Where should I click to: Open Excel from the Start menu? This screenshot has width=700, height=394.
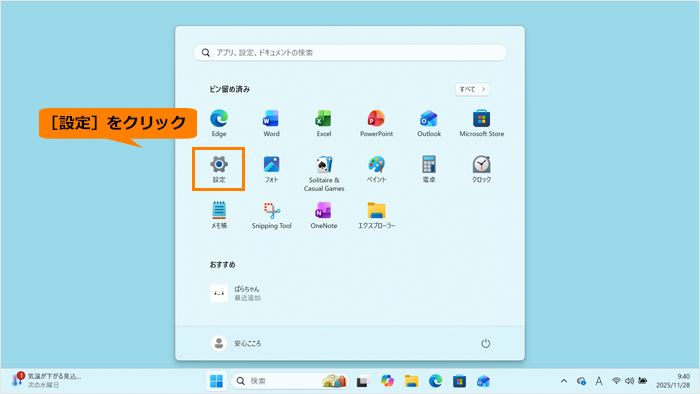(324, 123)
